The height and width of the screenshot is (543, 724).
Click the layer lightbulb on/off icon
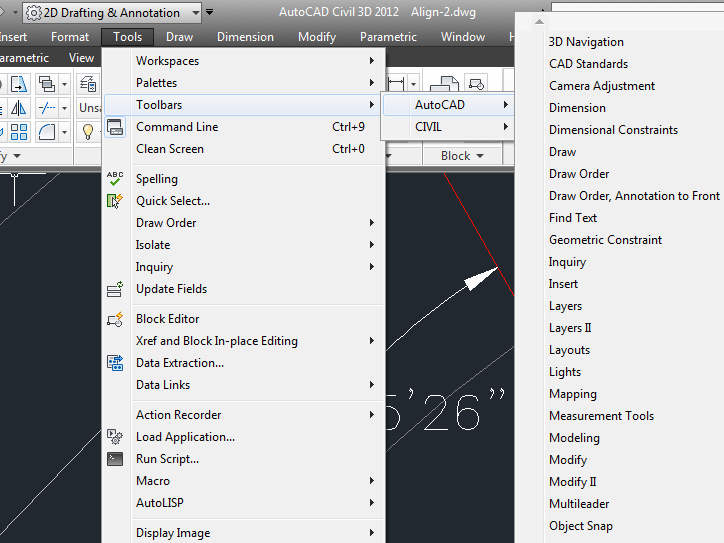click(88, 132)
